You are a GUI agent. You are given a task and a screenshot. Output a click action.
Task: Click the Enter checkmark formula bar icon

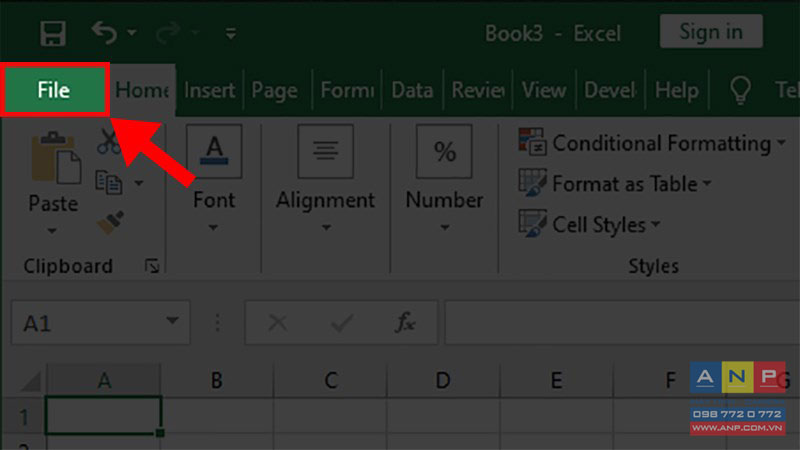coord(342,322)
